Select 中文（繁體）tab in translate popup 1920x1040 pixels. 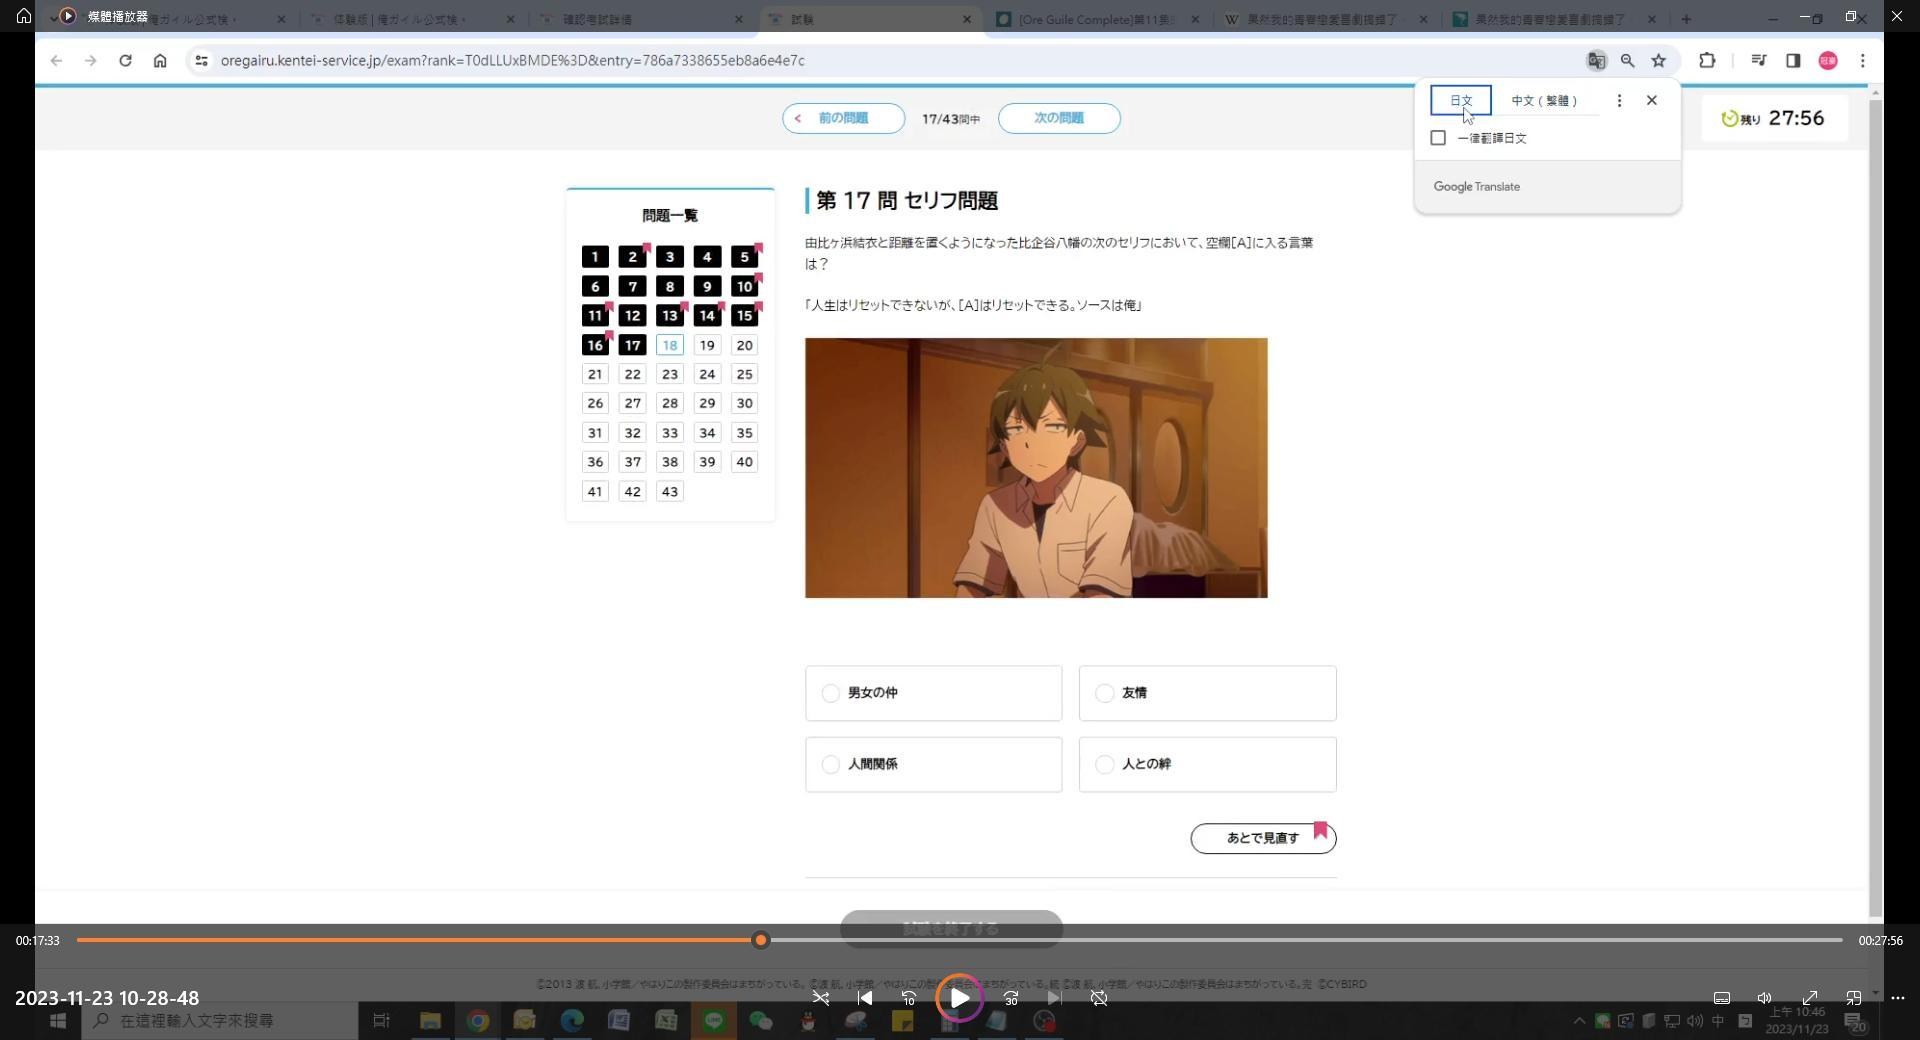1544,101
